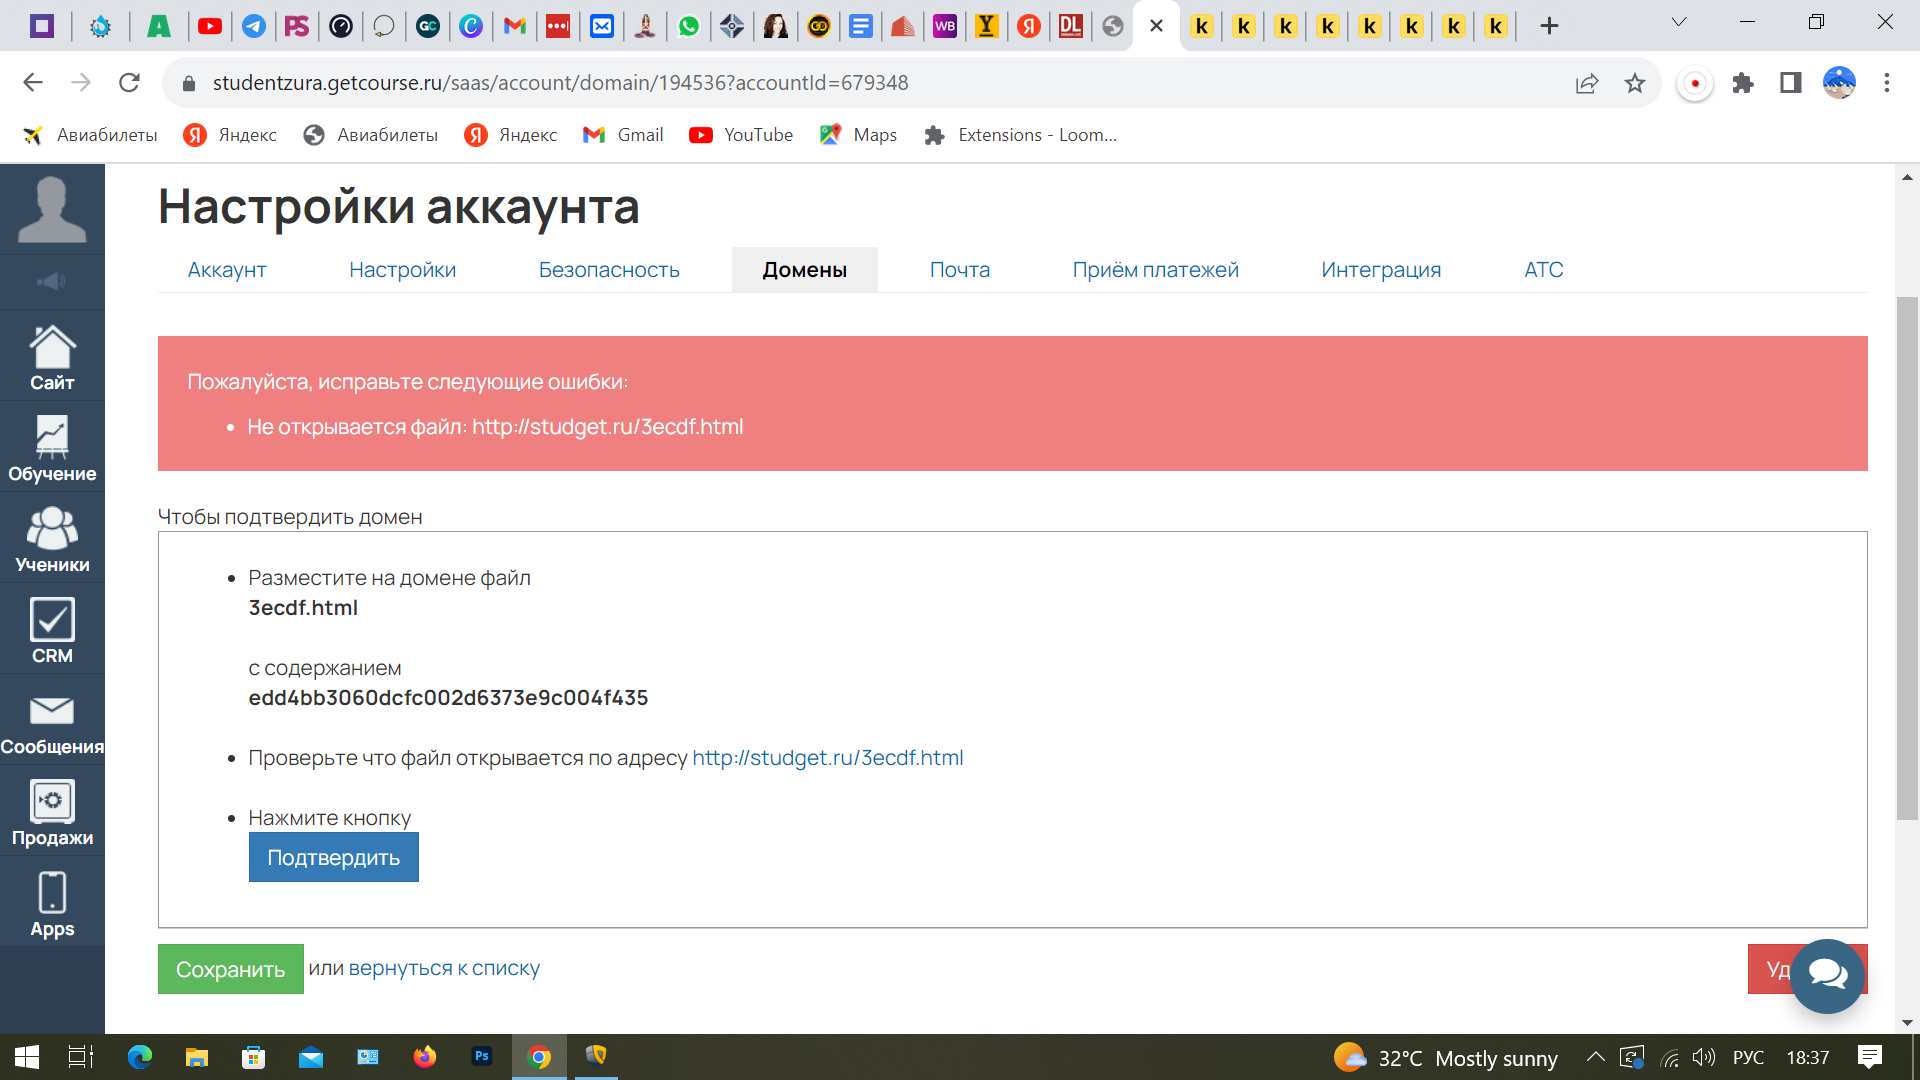Bookmark page with the star icon
Image resolution: width=1920 pixels, height=1080 pixels.
click(1635, 83)
